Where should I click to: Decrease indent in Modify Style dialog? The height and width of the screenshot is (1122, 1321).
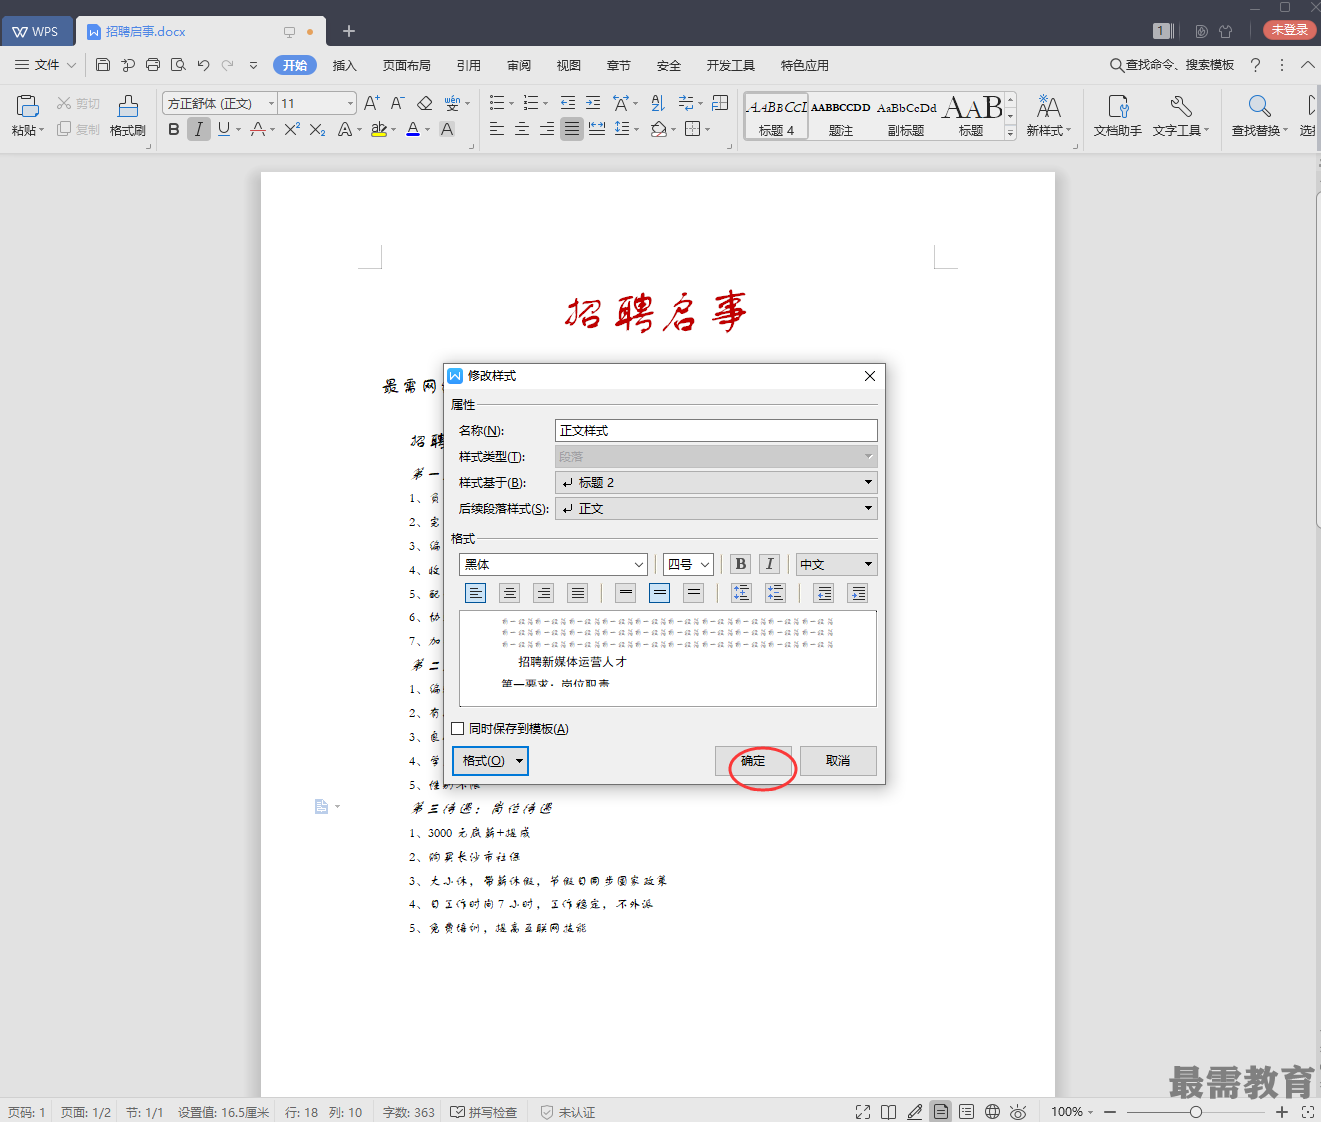pos(824,593)
